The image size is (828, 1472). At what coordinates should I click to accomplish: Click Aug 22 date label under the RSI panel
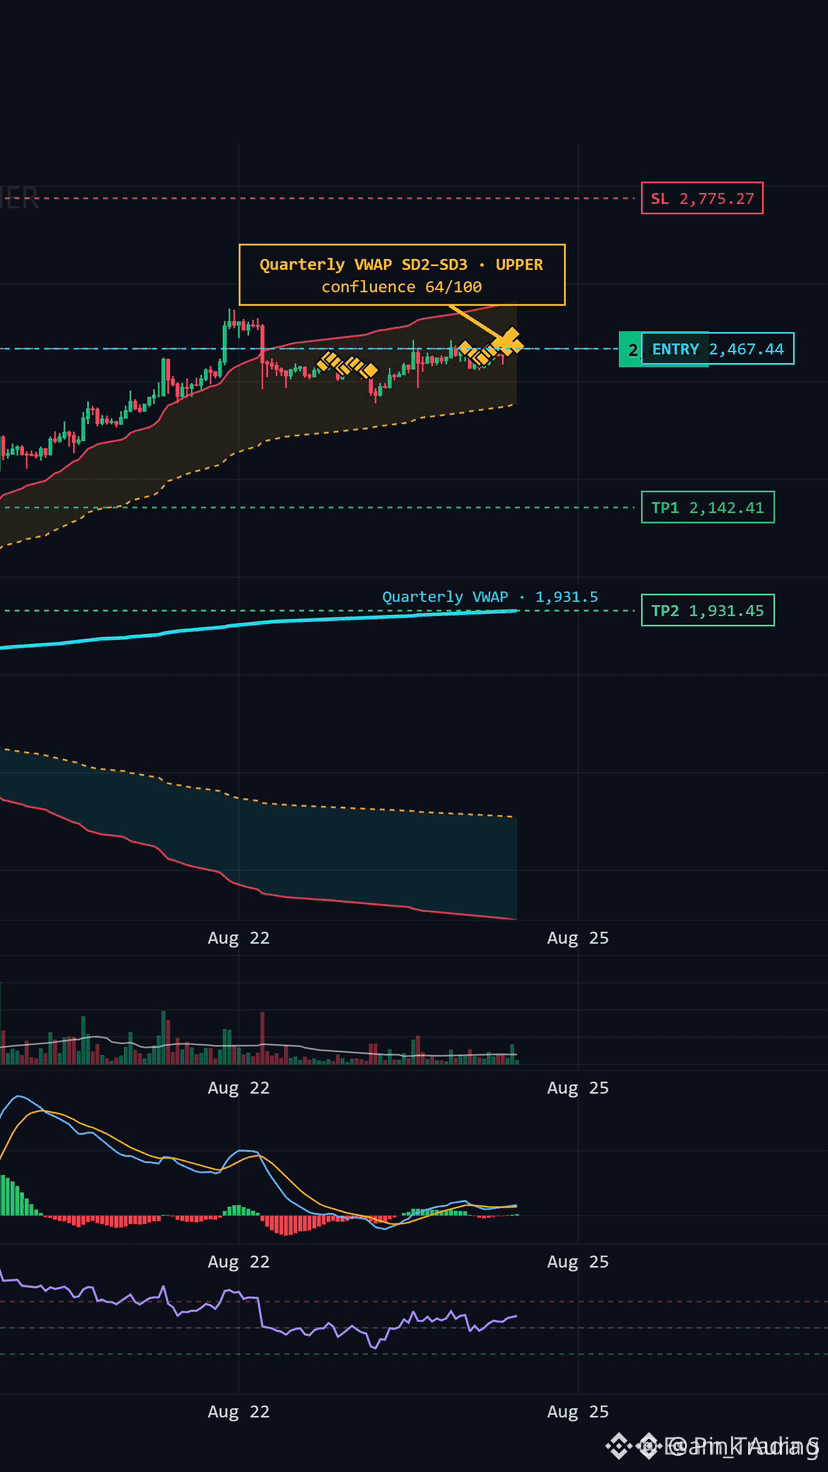[x=239, y=1412]
